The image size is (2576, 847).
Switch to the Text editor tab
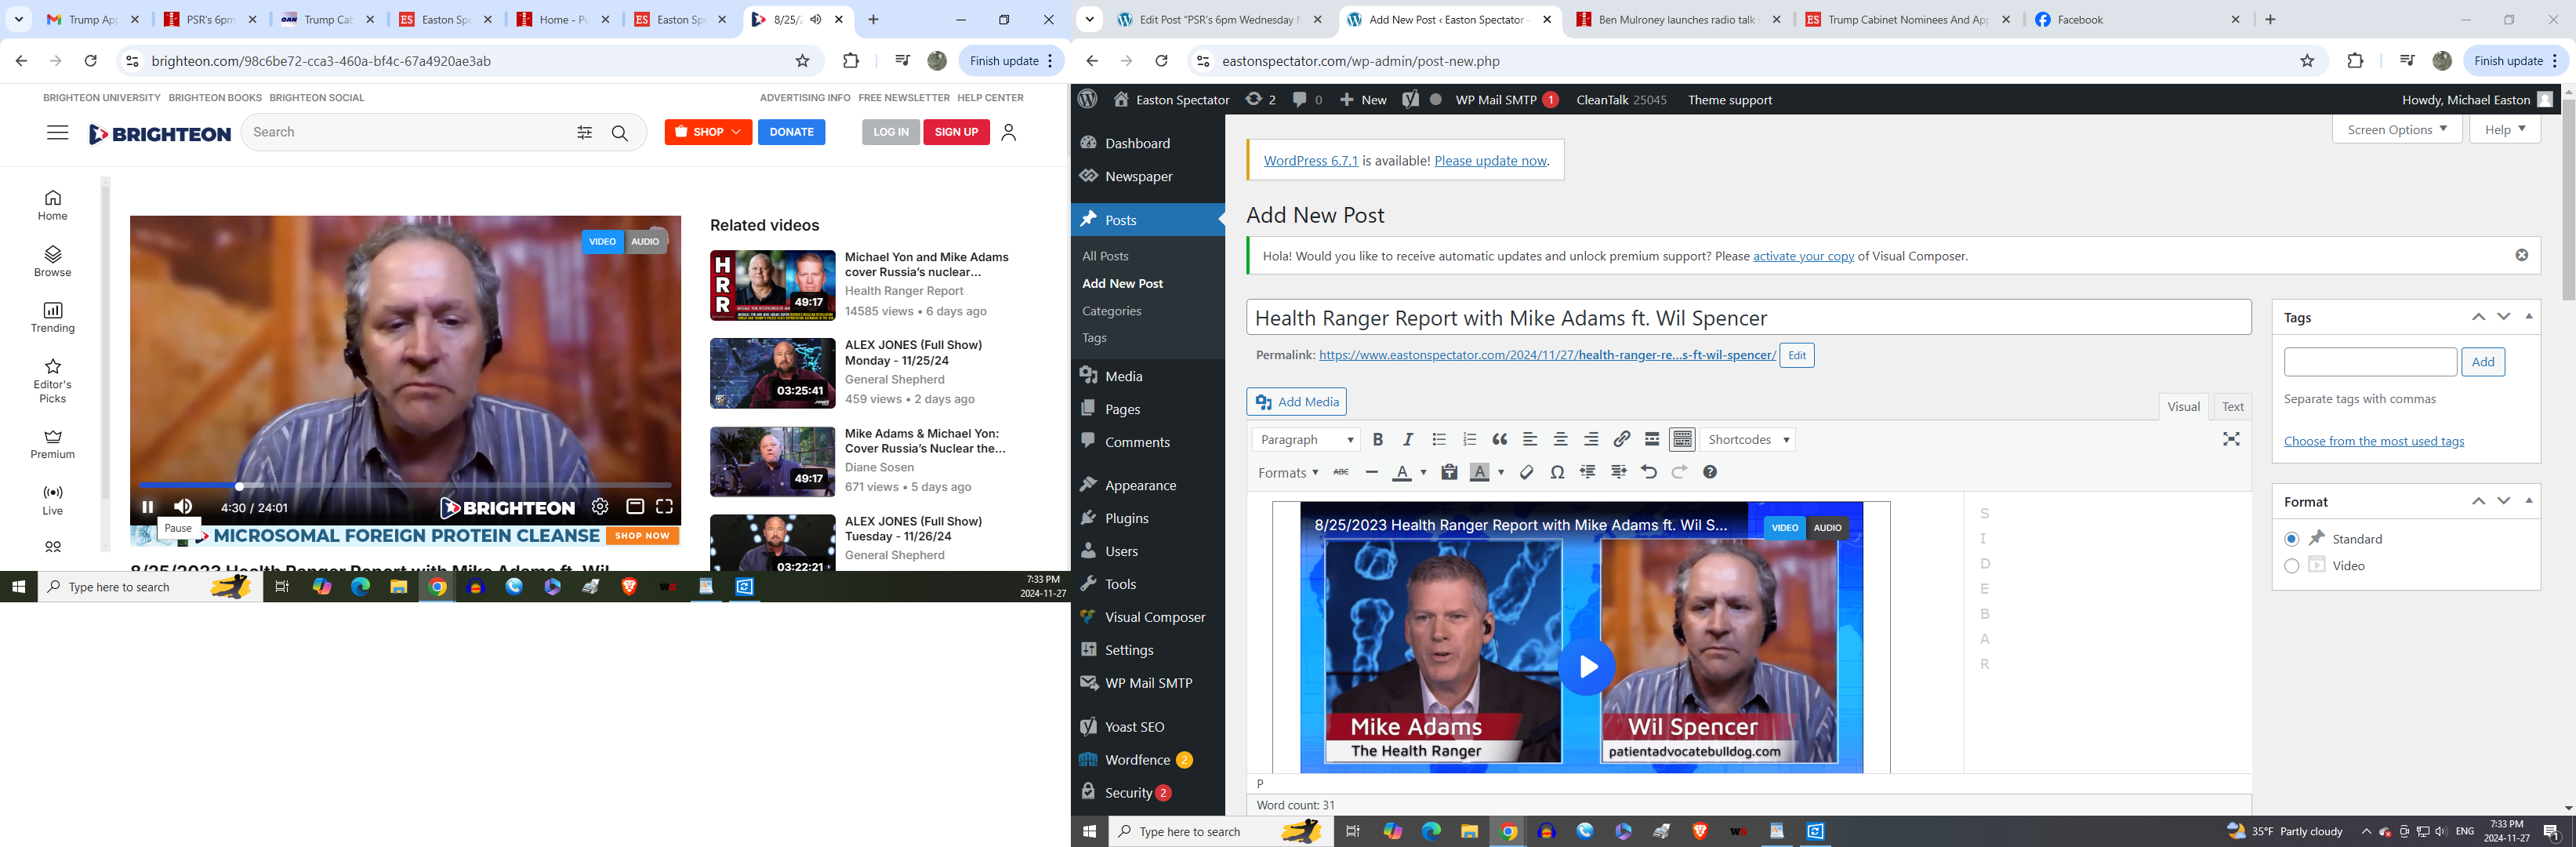2232,406
